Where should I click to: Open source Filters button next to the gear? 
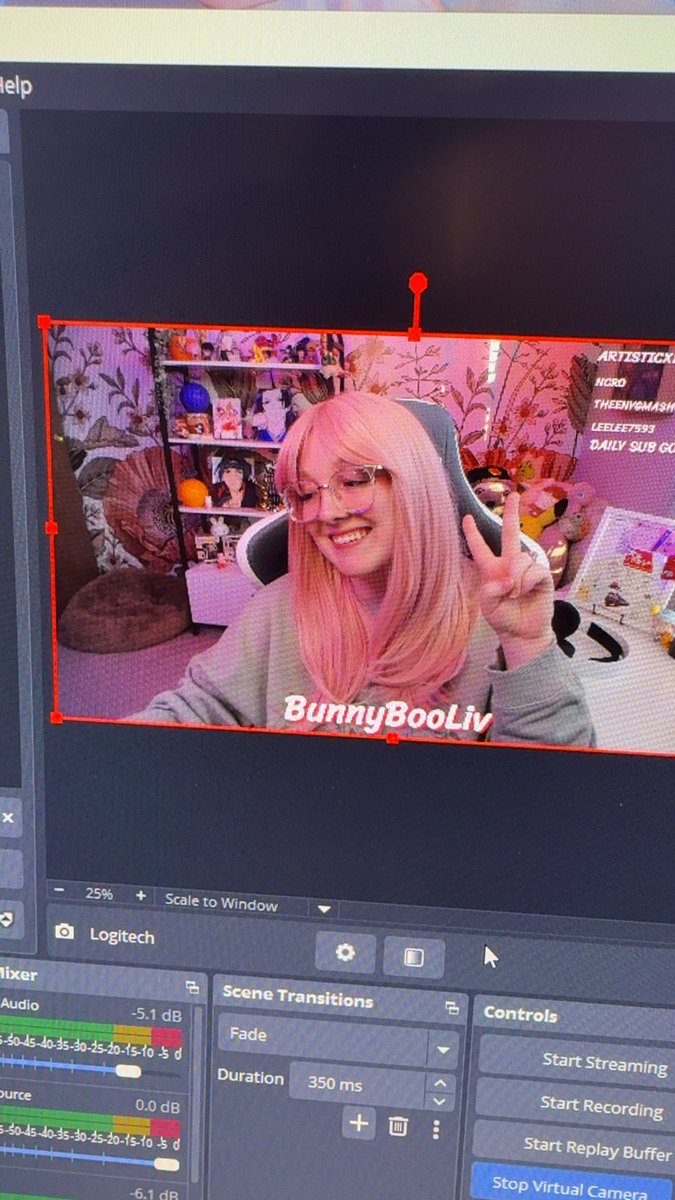click(413, 957)
